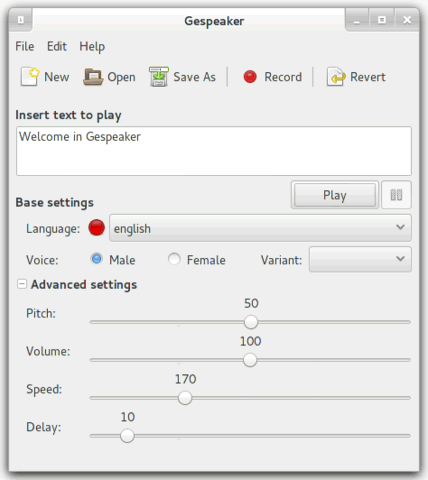
Task: Click the Play button
Action: click(x=335, y=195)
